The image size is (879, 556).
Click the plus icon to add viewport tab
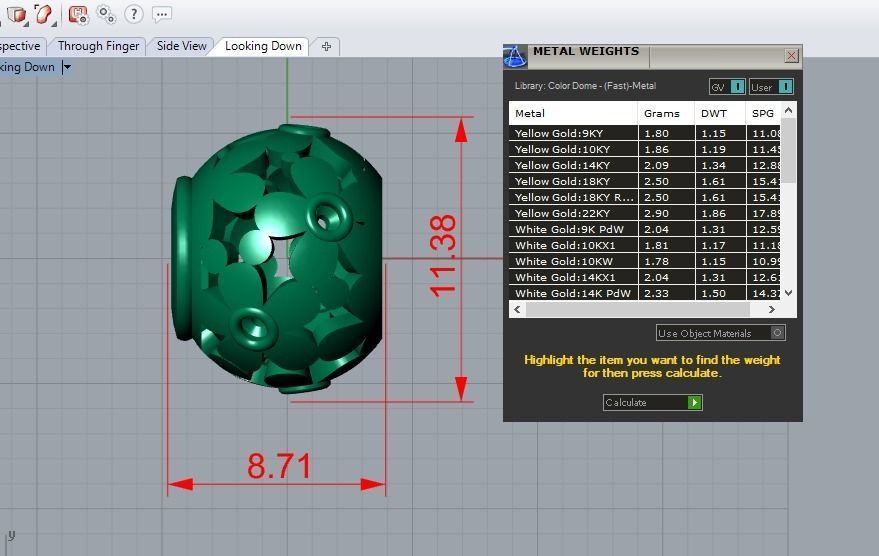(x=326, y=47)
